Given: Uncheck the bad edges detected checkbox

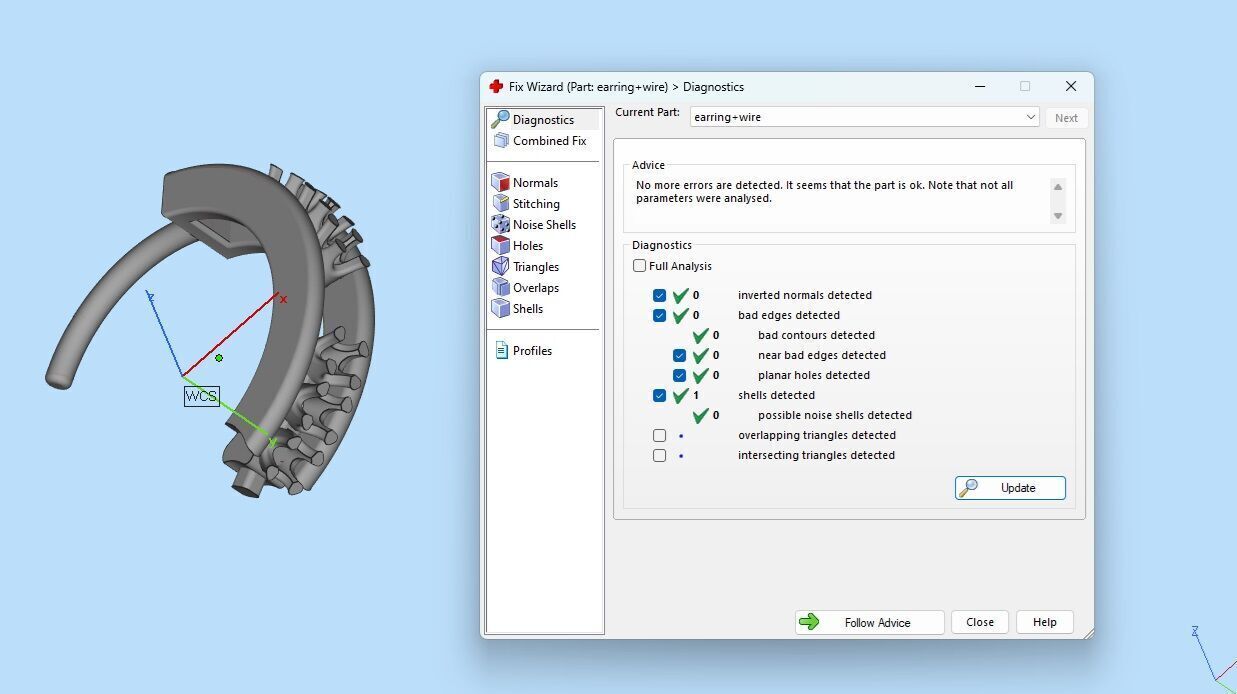Looking at the screenshot, I should click(x=660, y=315).
